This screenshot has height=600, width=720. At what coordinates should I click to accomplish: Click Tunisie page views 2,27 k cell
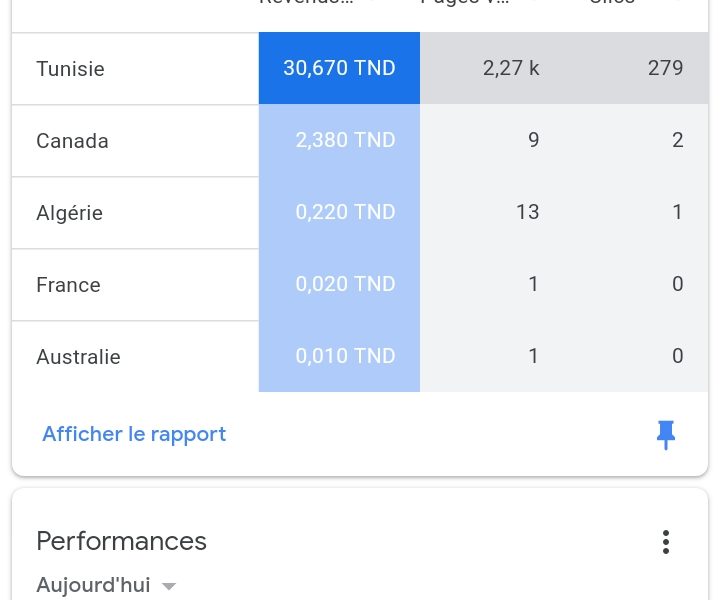click(511, 68)
